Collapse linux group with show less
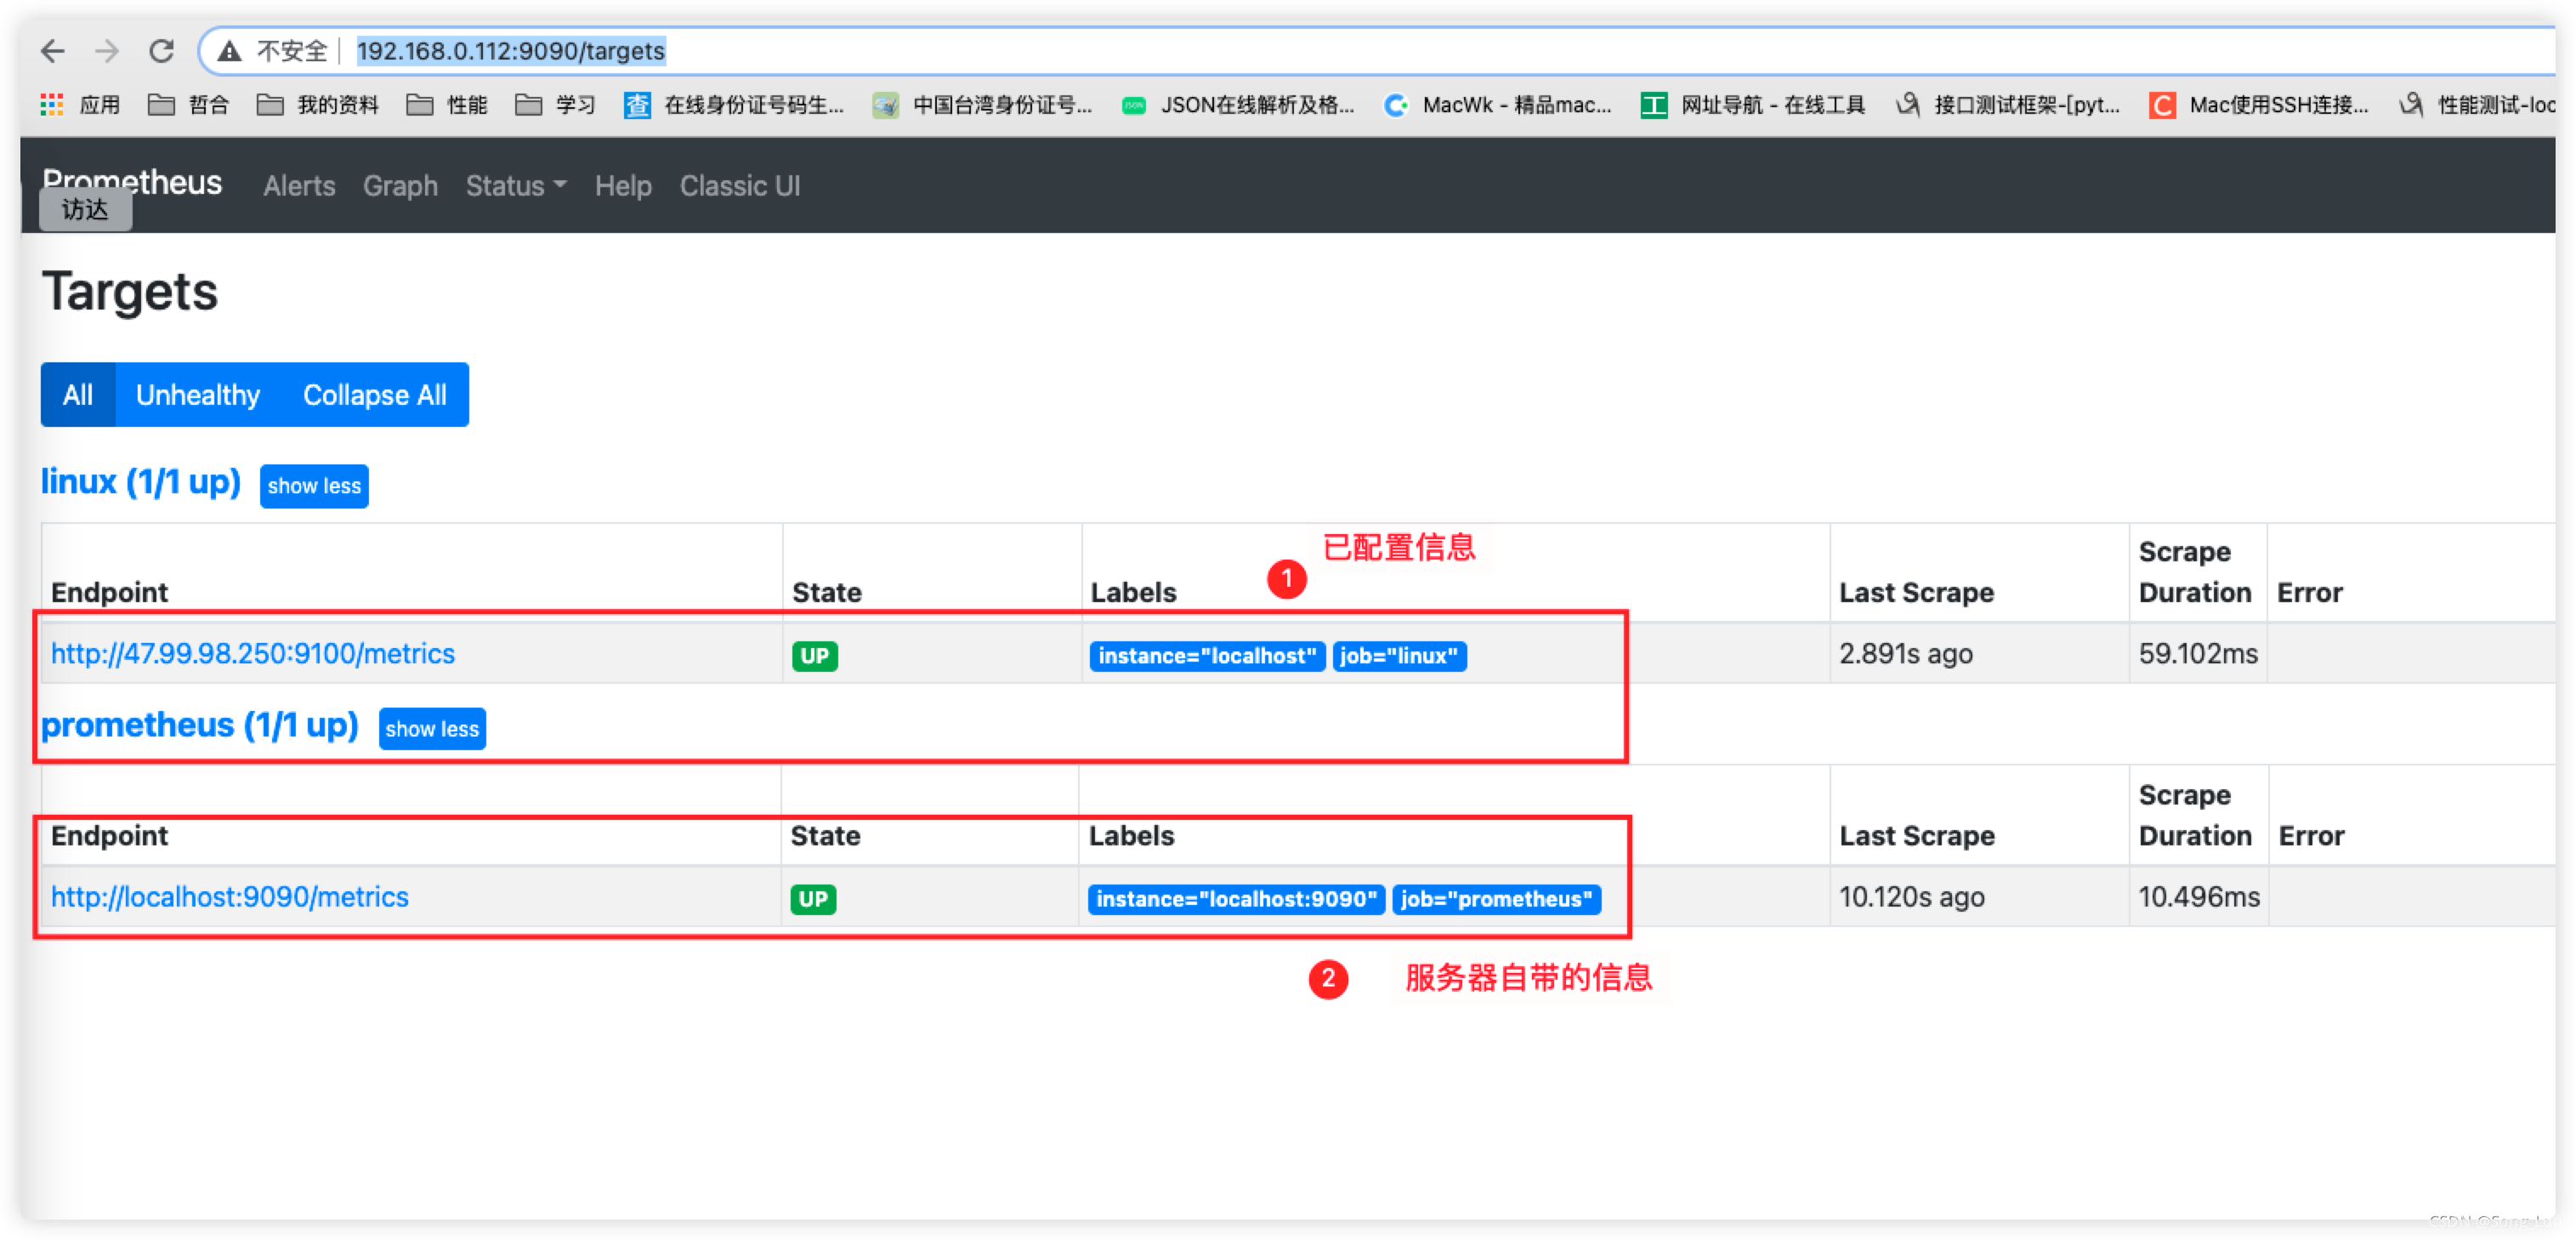The height and width of the screenshot is (1240, 2576). (314, 486)
